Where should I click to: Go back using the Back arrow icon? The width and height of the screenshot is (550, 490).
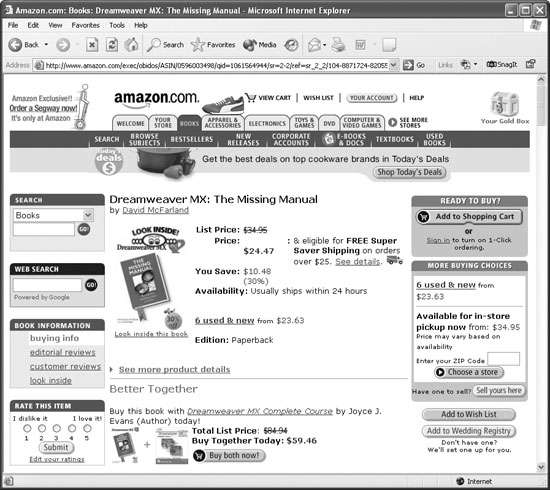15,45
